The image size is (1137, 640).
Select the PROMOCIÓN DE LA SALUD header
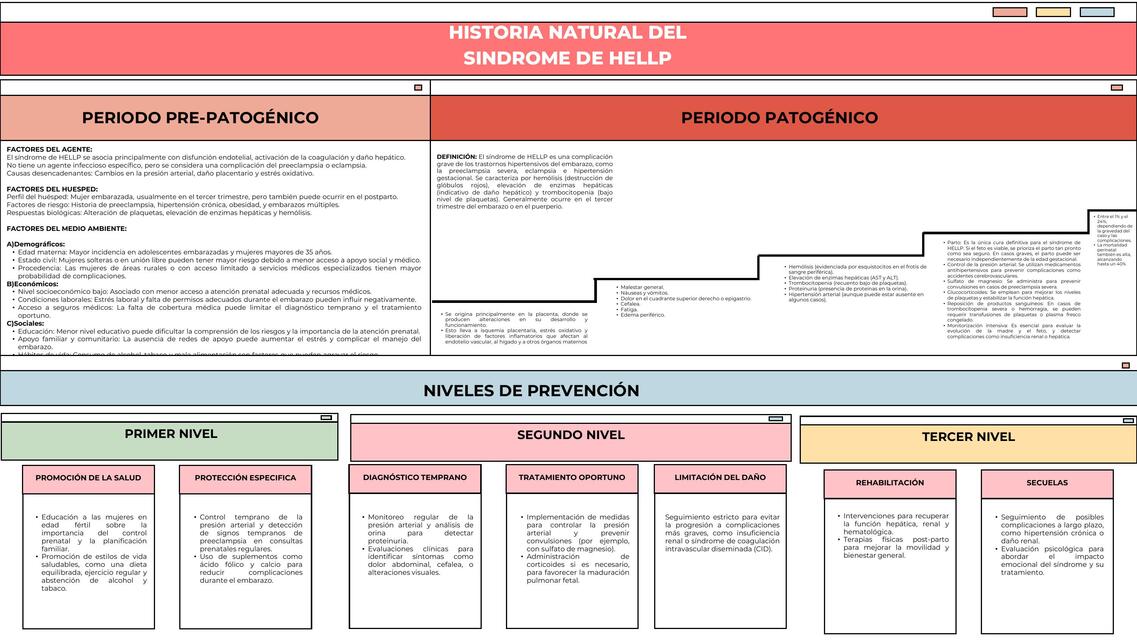(91, 478)
